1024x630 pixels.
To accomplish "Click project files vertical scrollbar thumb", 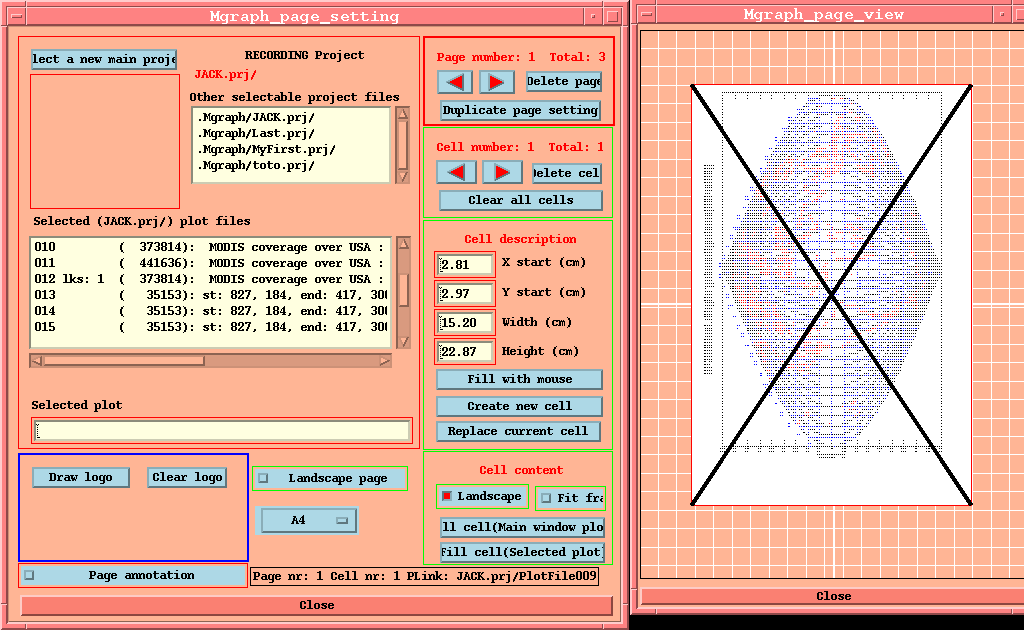I will [403, 144].
